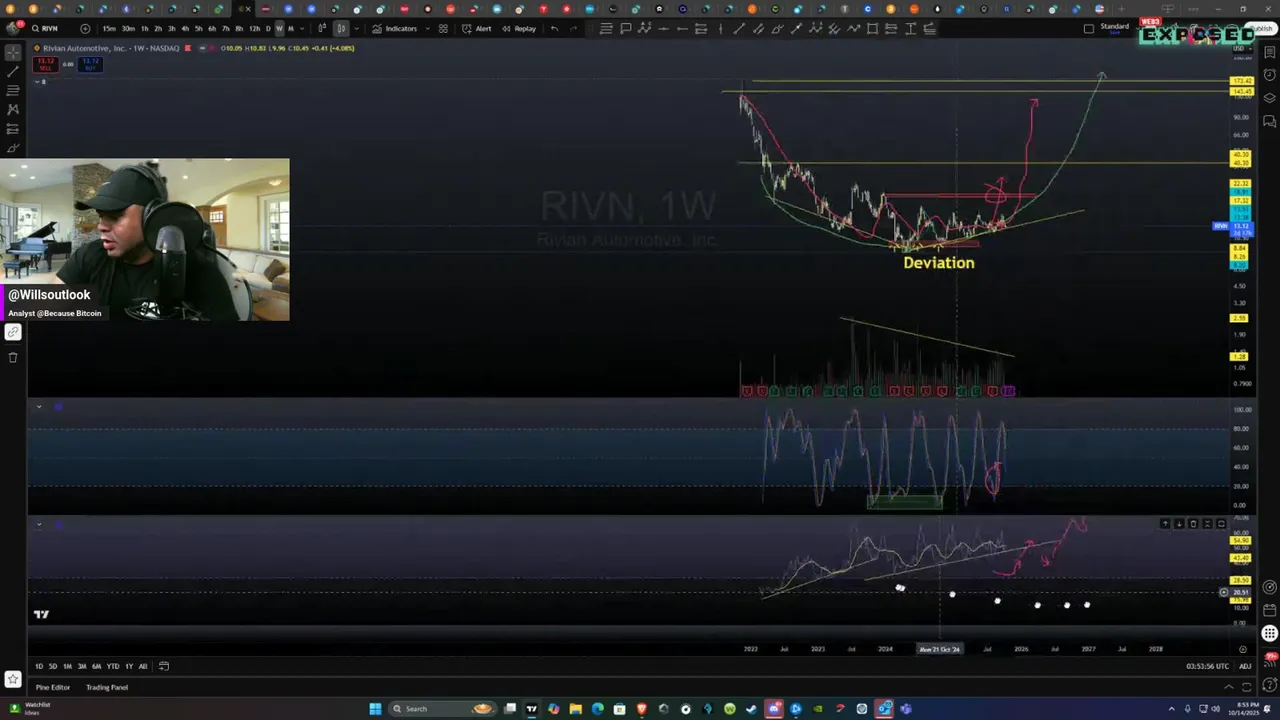Set chart range to YTD

113,666
